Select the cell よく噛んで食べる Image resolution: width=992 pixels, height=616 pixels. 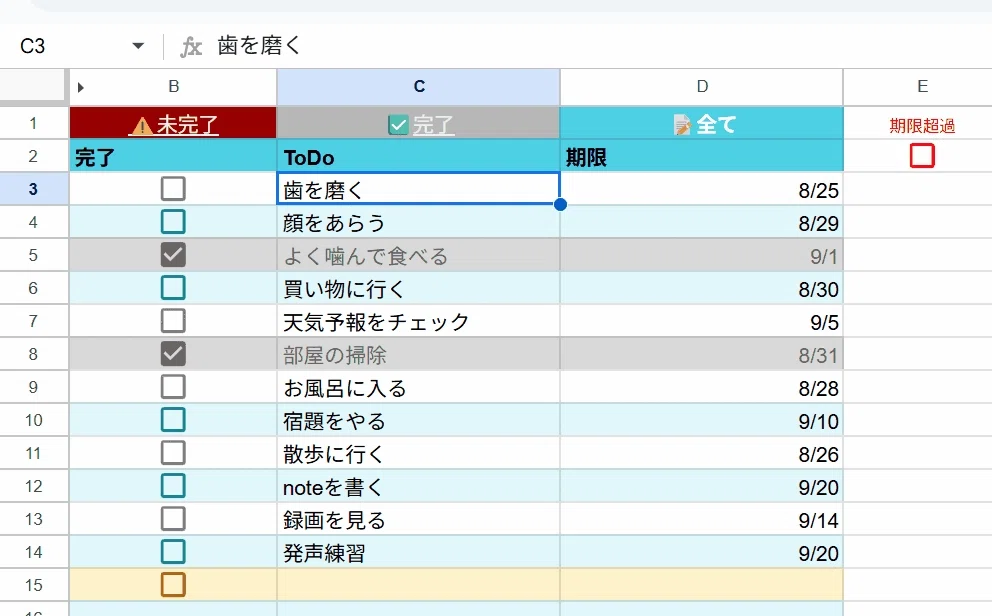pos(418,255)
